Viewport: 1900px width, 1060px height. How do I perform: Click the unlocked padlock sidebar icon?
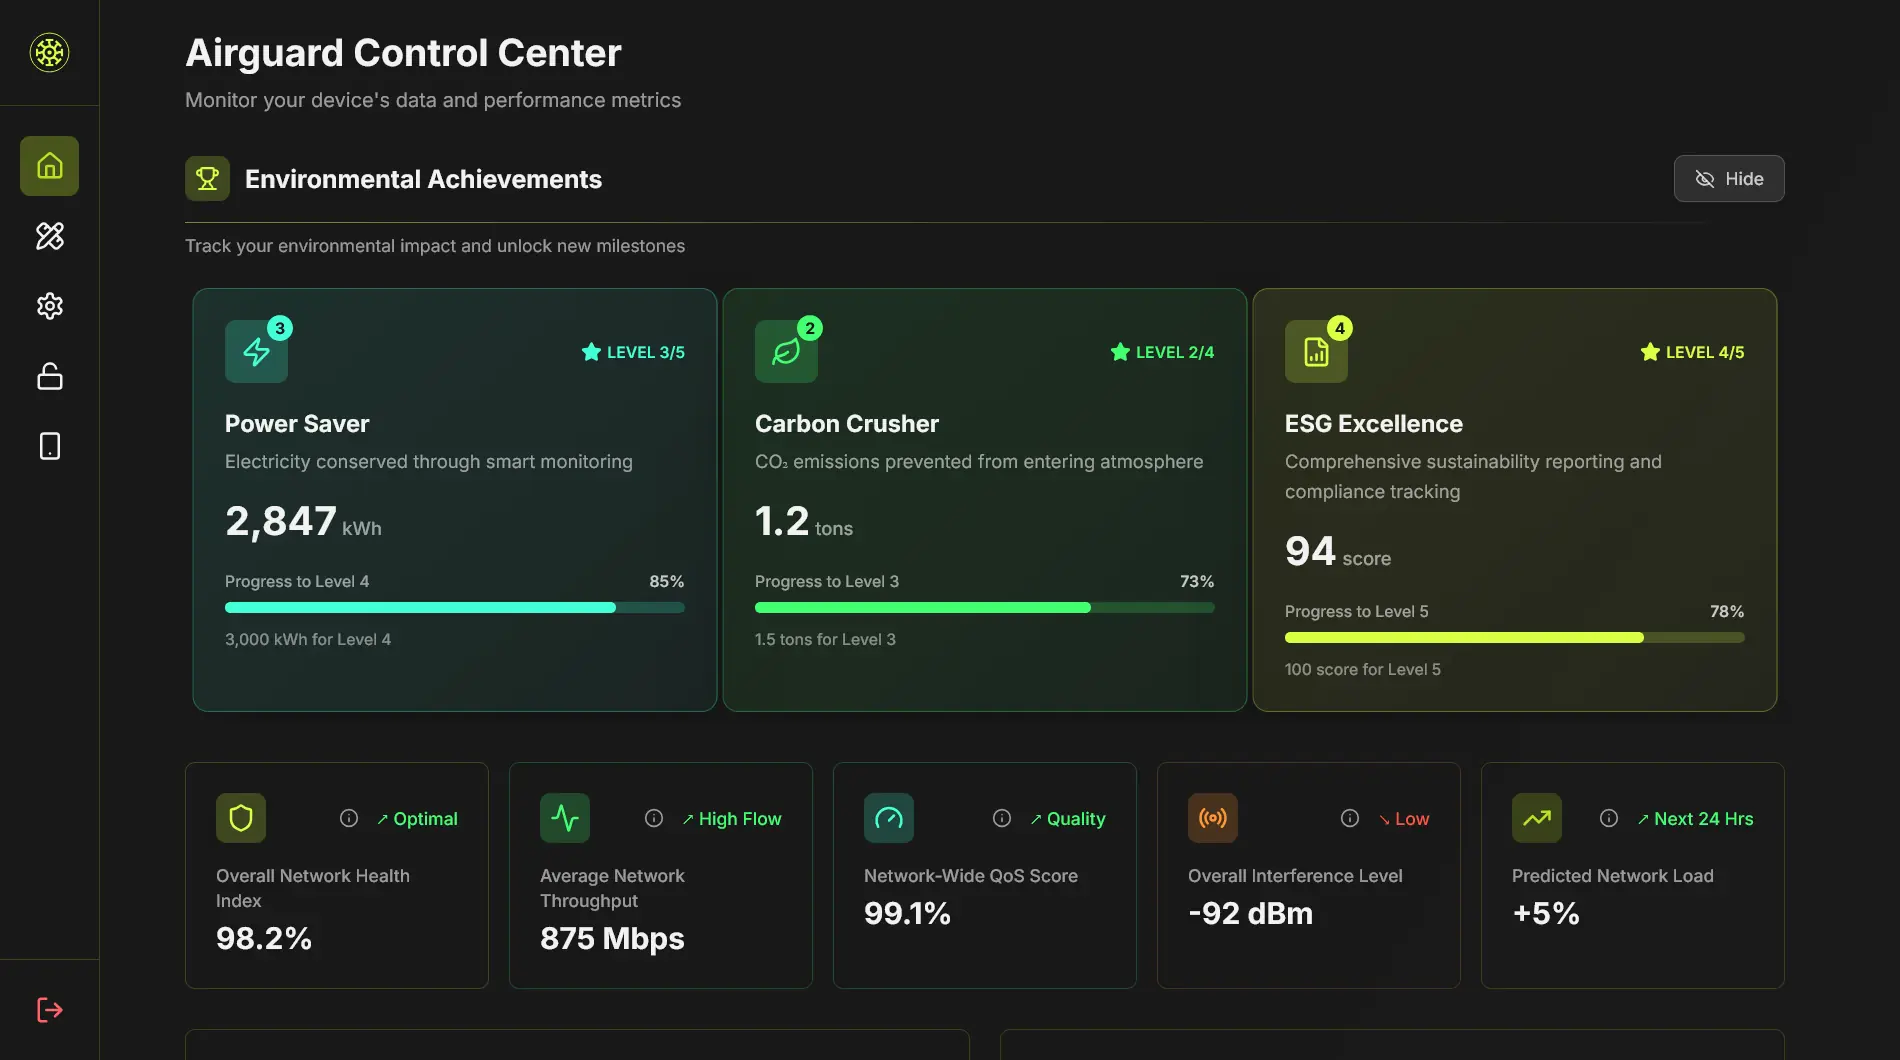[49, 376]
